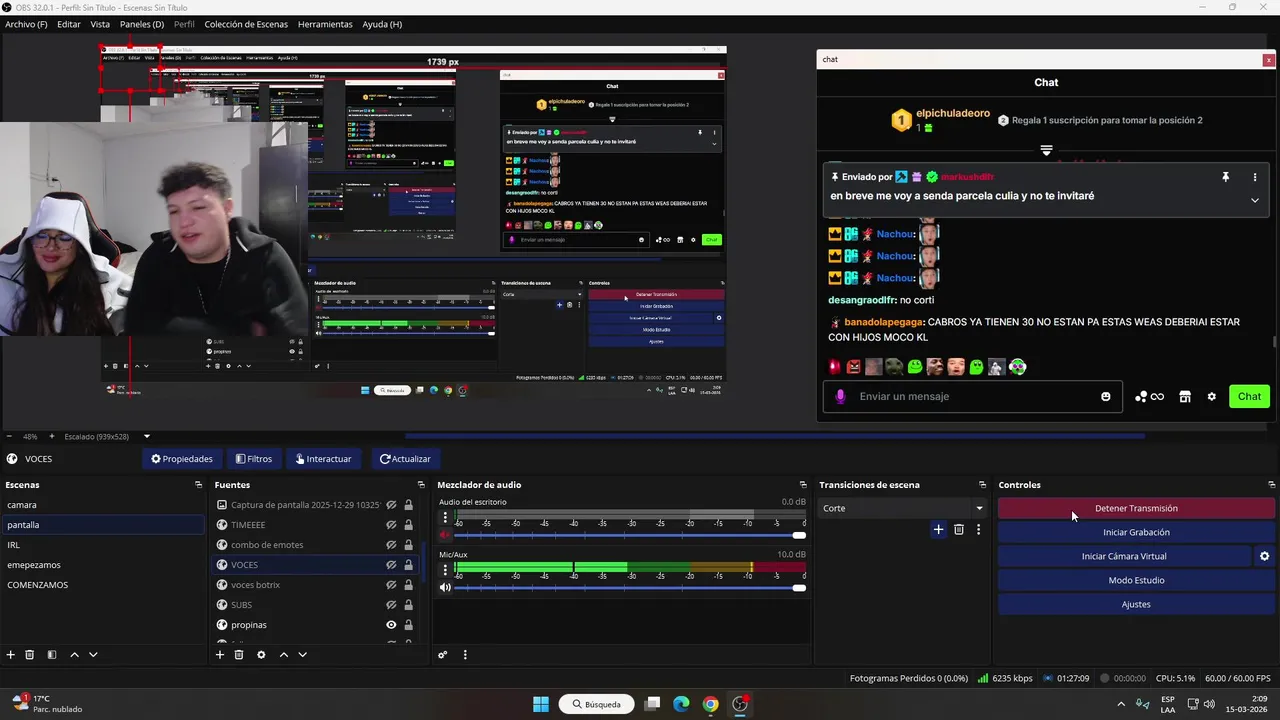This screenshot has height=720, width=1280.
Task: Open virtual camera settings gear
Action: click(1264, 556)
